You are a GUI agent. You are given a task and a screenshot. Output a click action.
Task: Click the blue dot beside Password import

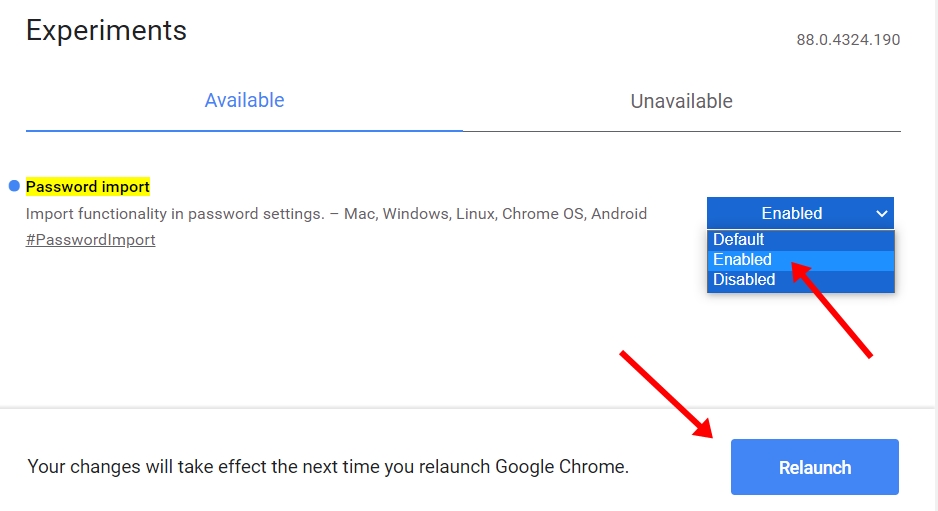click(x=14, y=186)
